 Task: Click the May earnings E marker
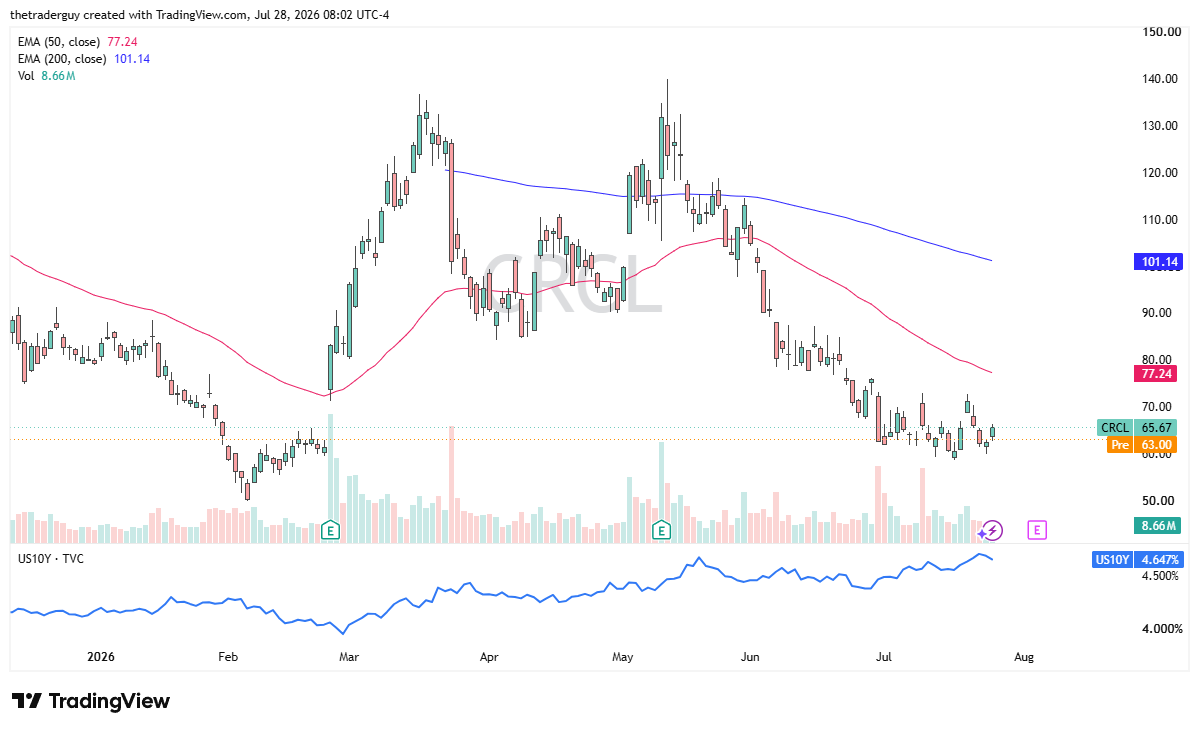[661, 530]
